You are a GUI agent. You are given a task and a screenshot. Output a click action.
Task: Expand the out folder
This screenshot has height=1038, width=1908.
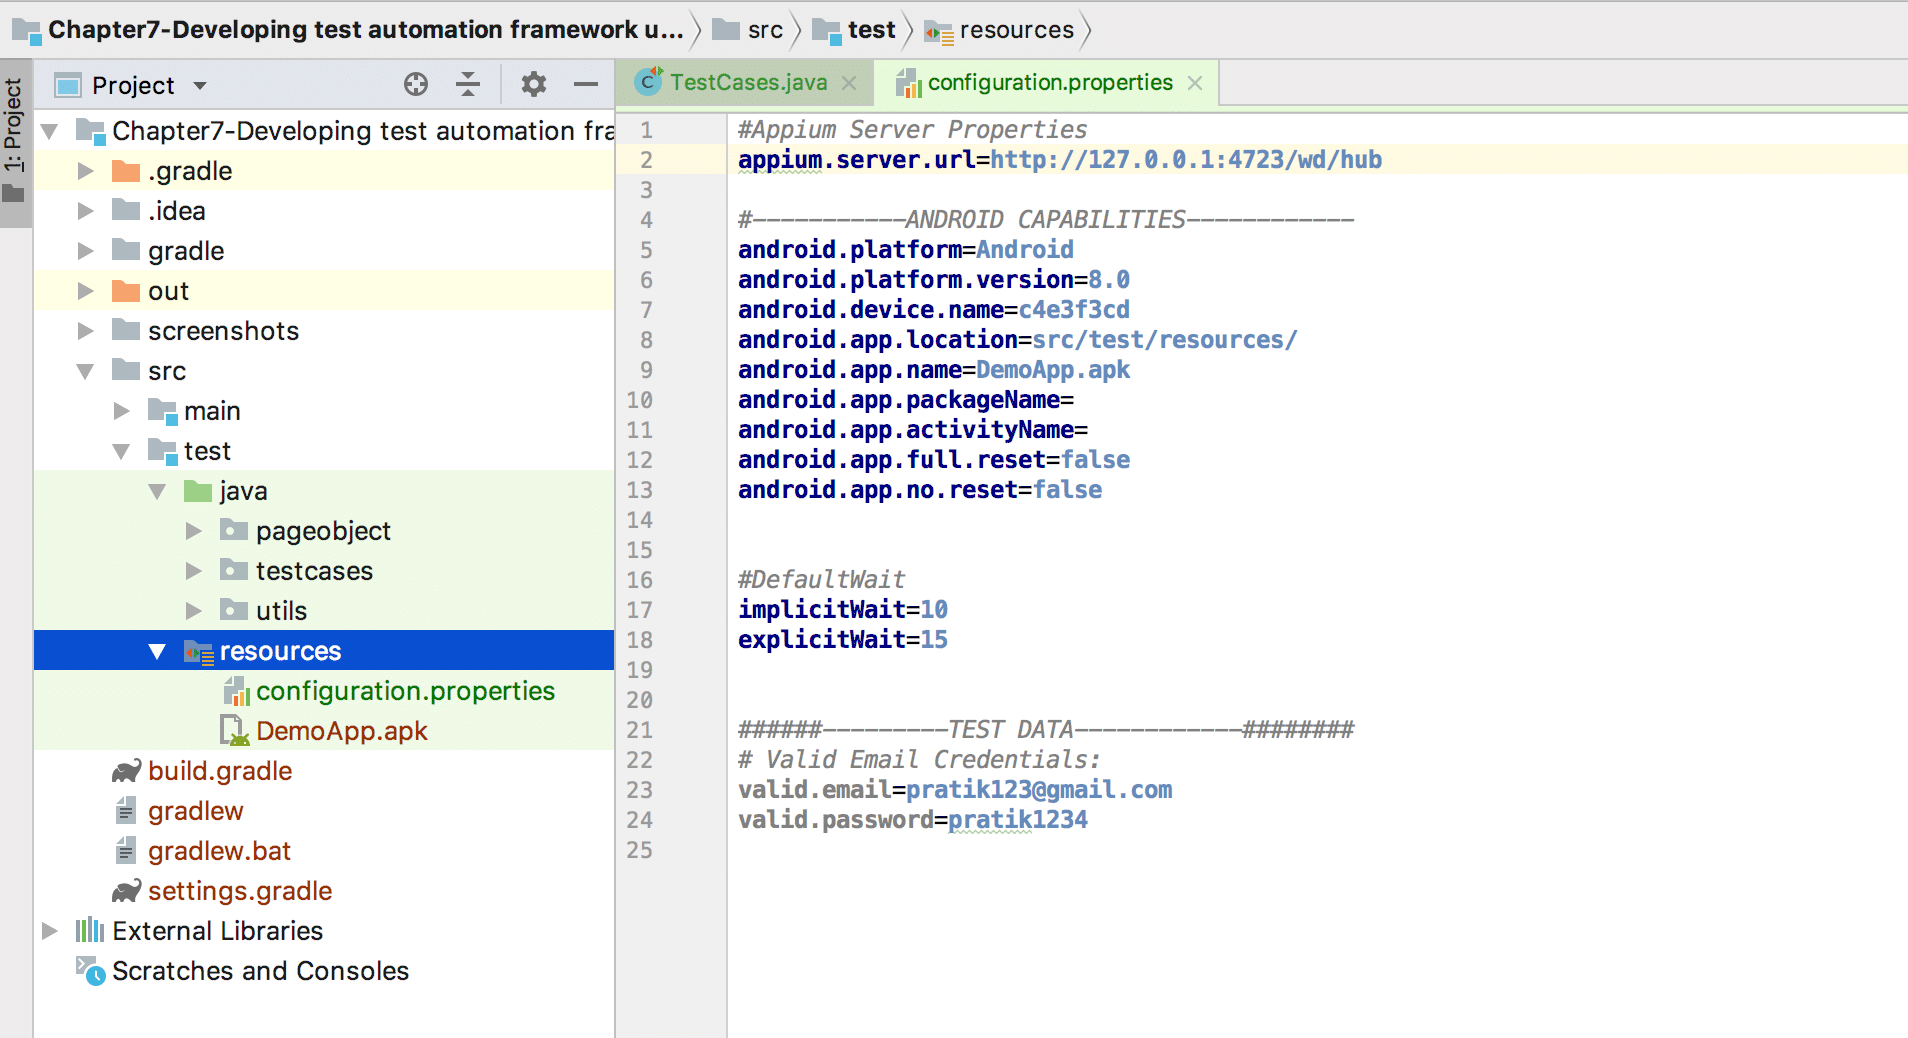point(86,291)
